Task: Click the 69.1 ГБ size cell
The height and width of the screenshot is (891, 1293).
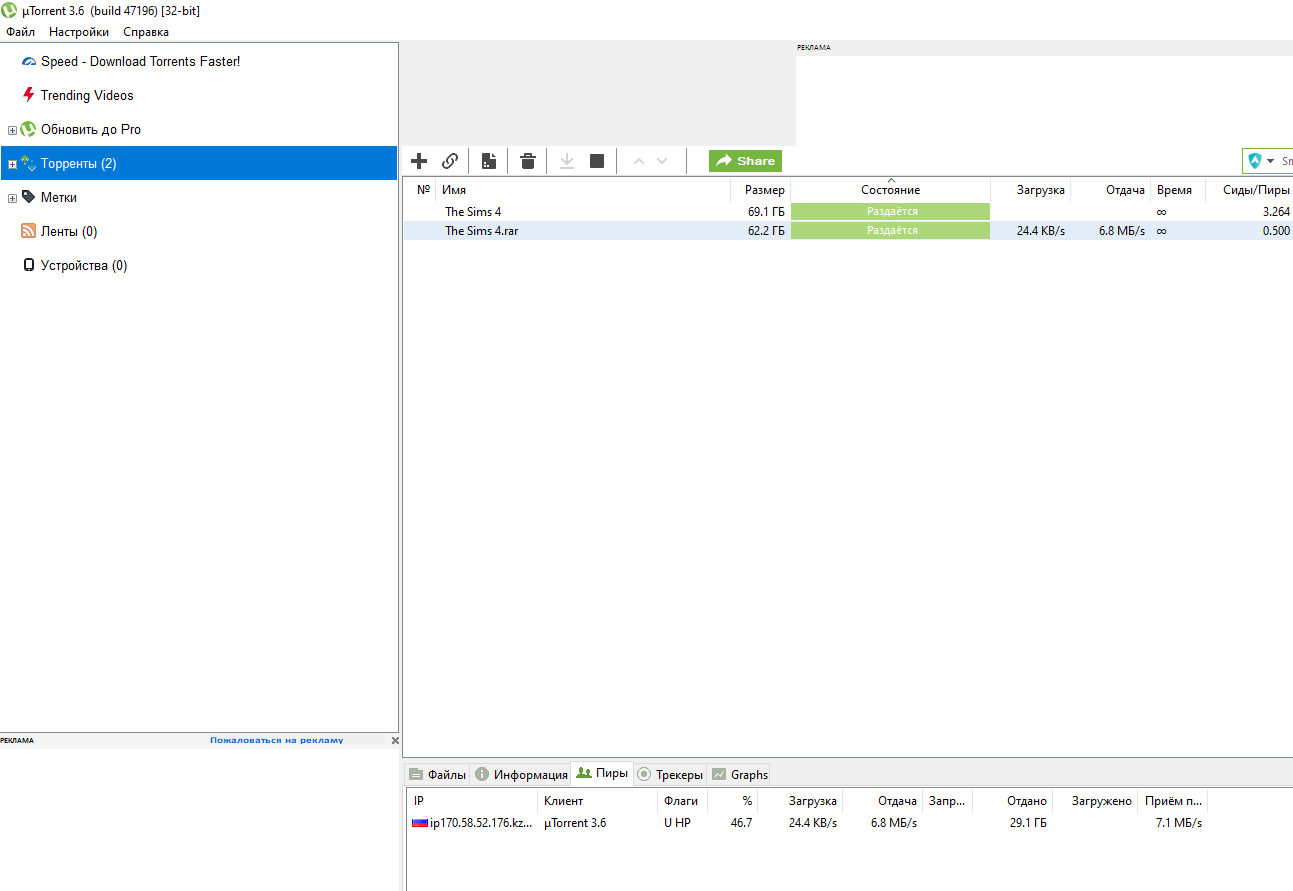Action: [766, 212]
